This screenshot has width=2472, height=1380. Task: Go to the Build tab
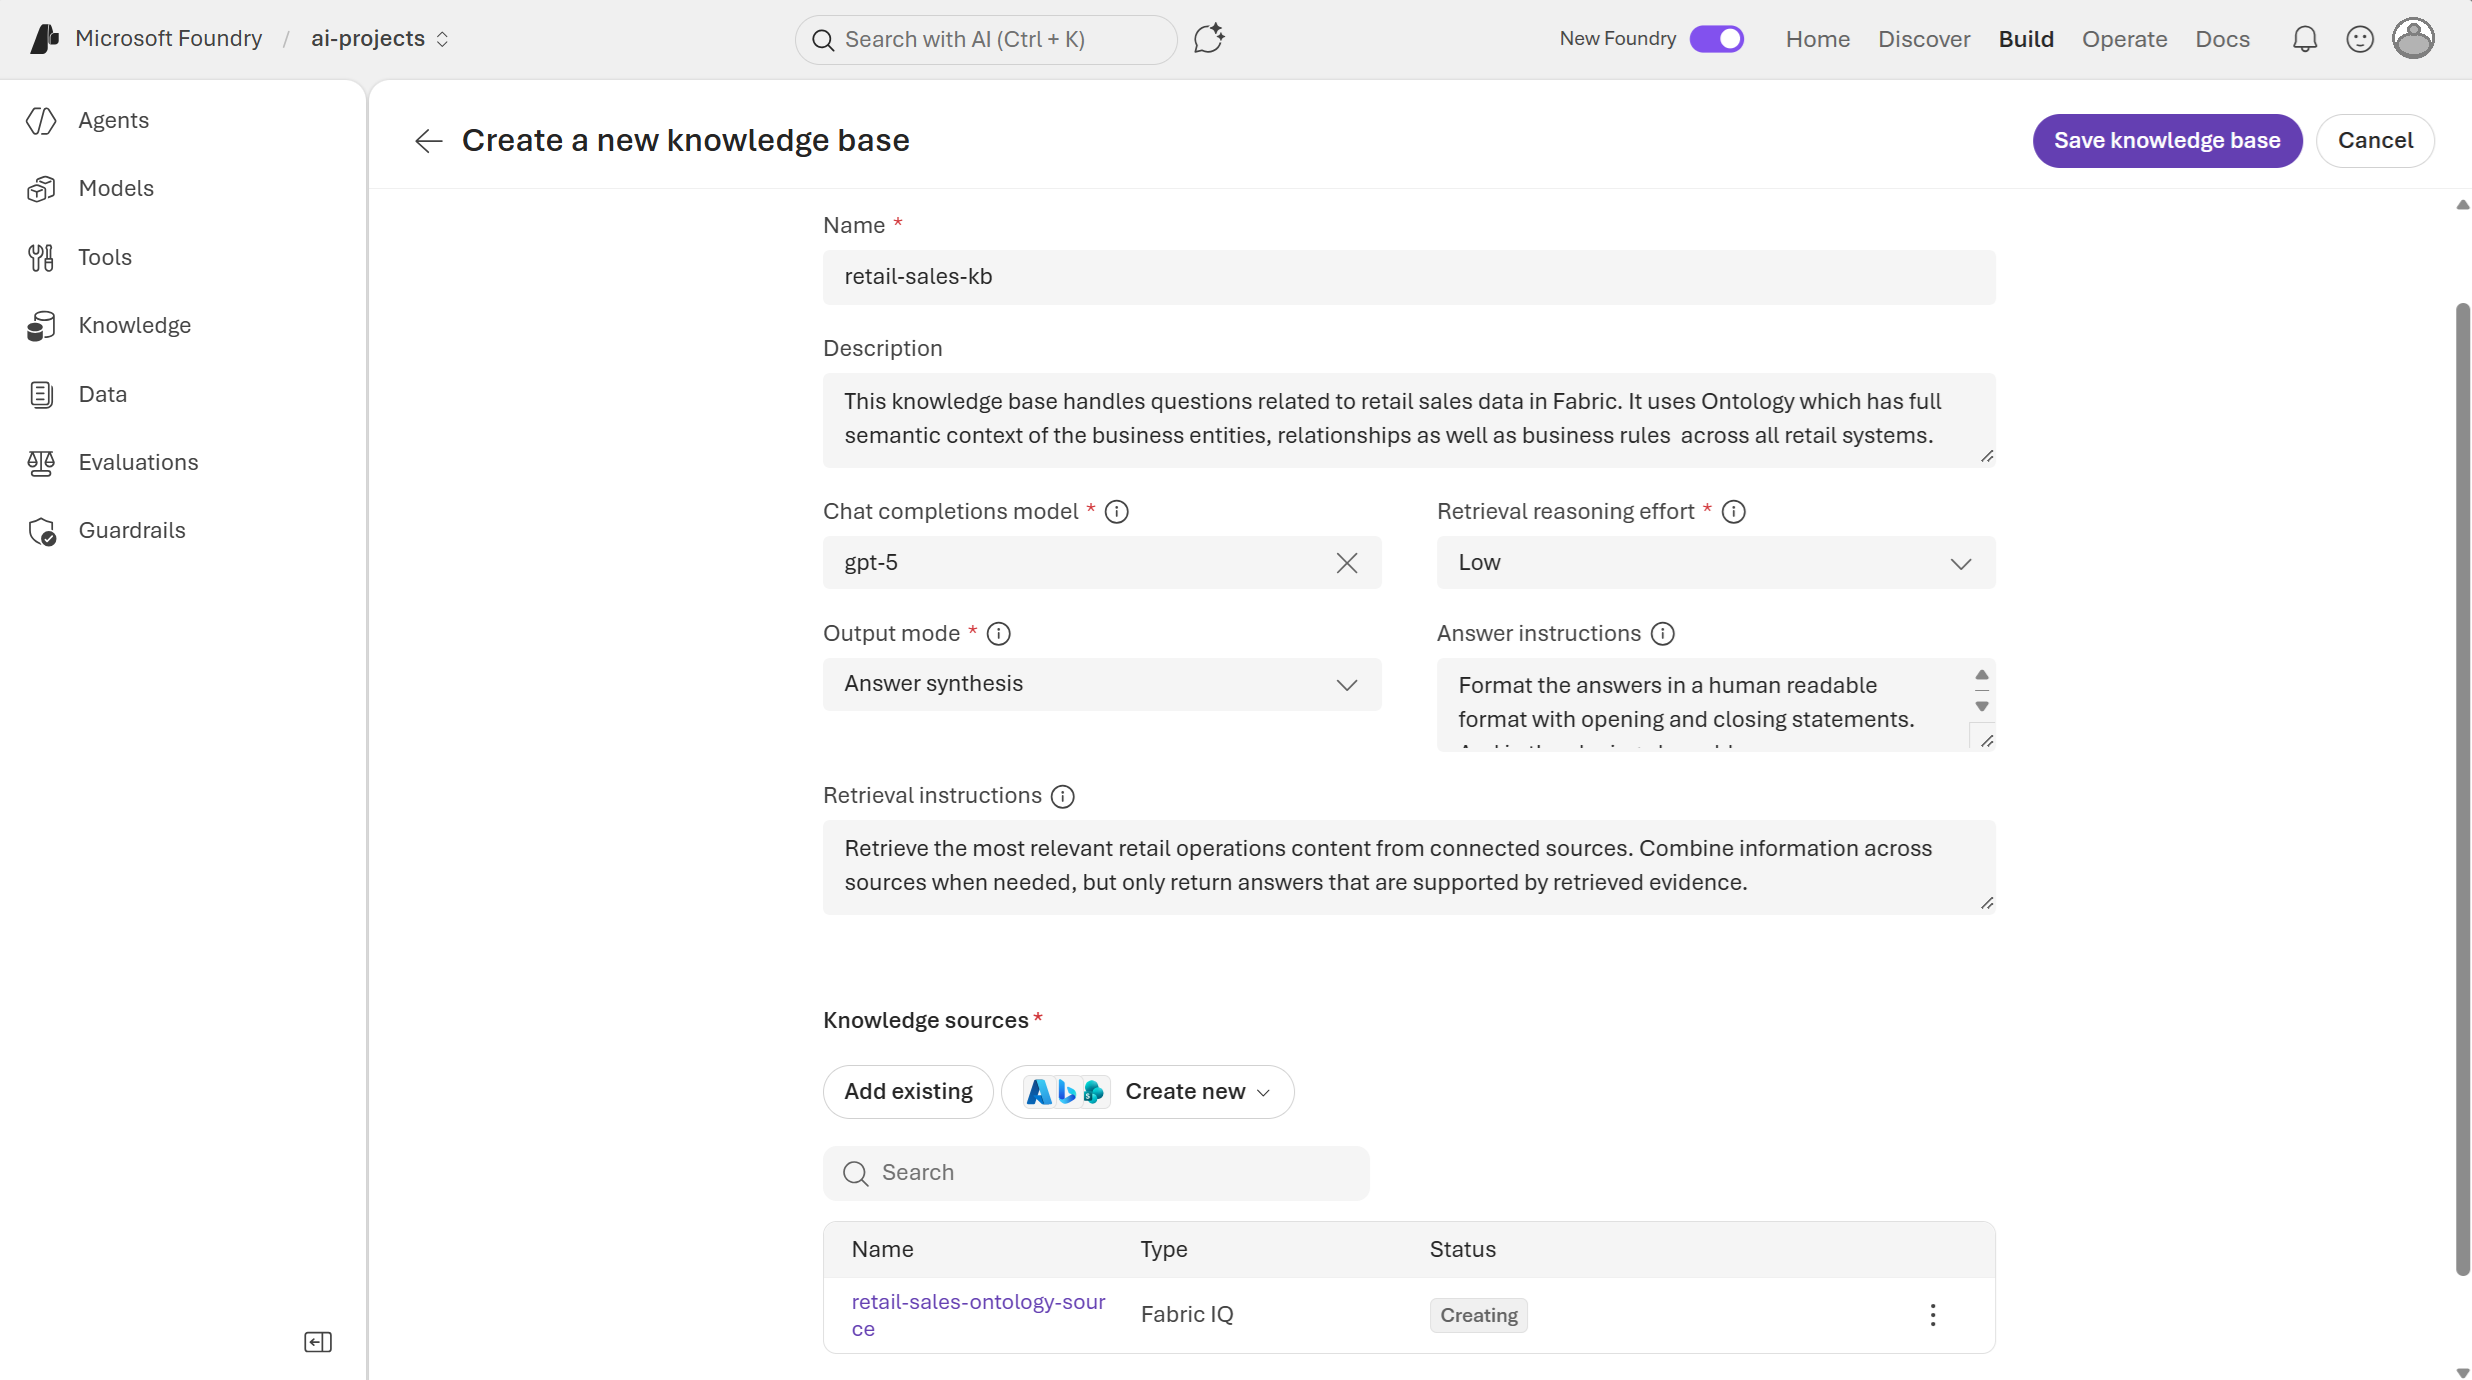[2025, 39]
